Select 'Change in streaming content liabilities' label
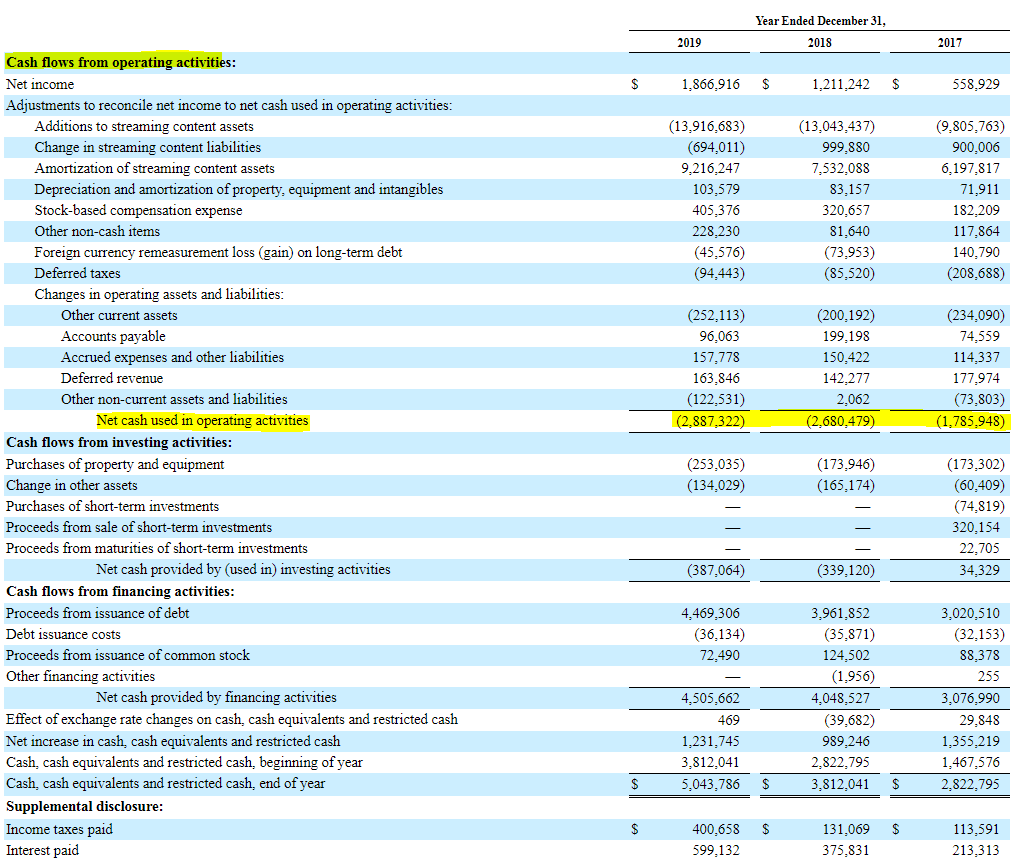Viewport: 1016px width, 866px height. (x=148, y=147)
